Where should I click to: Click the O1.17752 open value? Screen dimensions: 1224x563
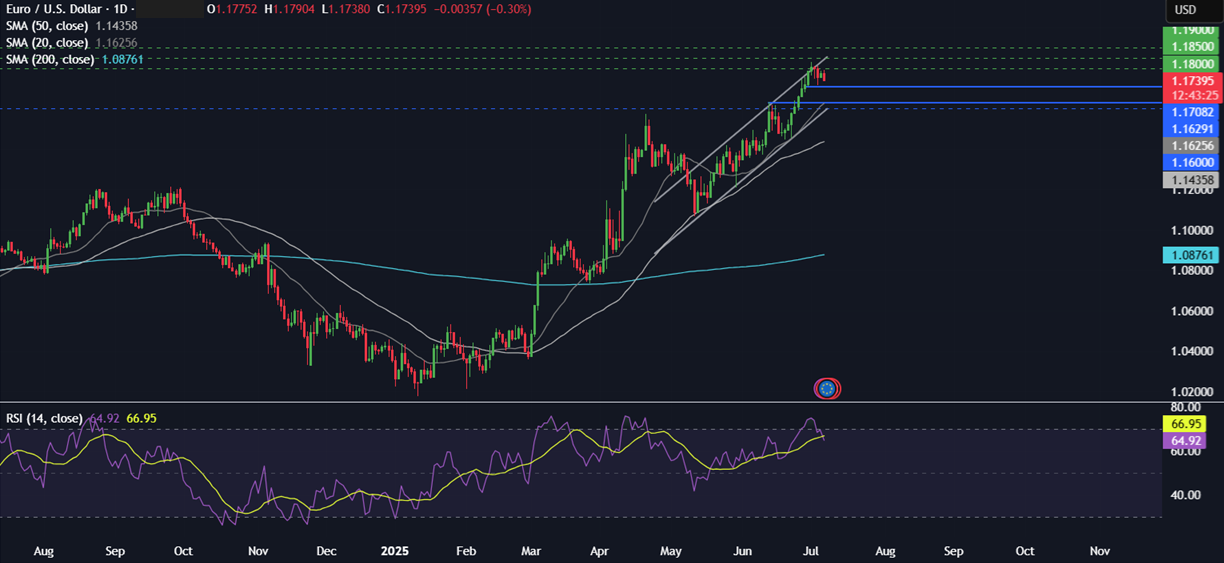[x=234, y=9]
